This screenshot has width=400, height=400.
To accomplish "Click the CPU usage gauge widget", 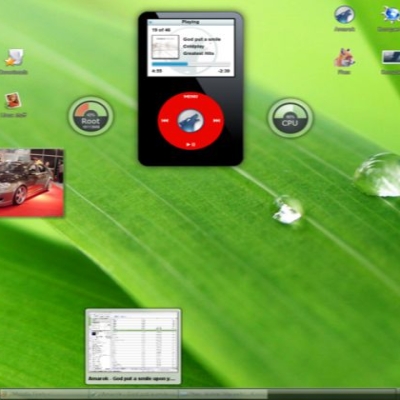I will click(x=290, y=117).
